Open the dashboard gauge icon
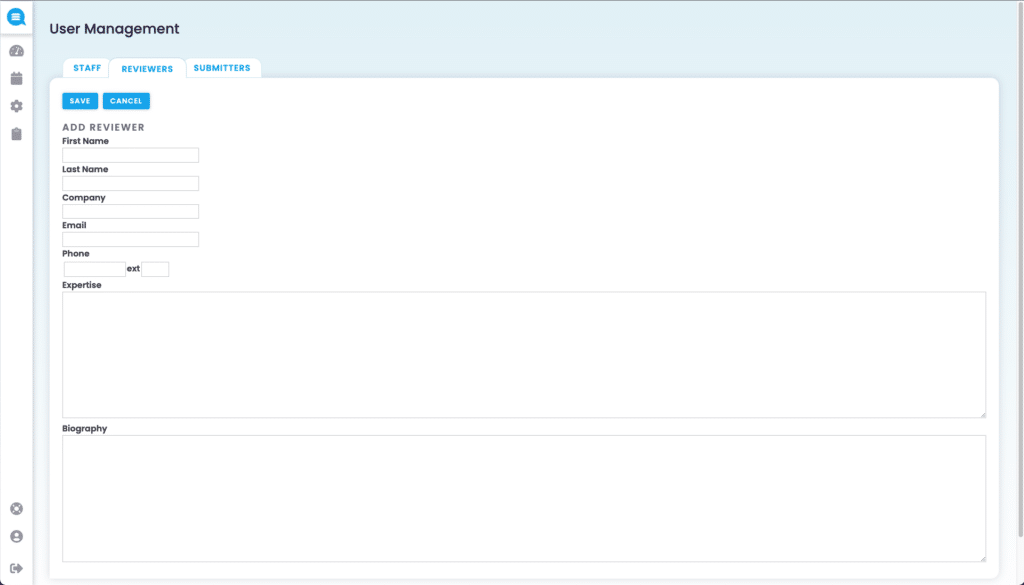Viewport: 1024px width, 585px height. 16,51
